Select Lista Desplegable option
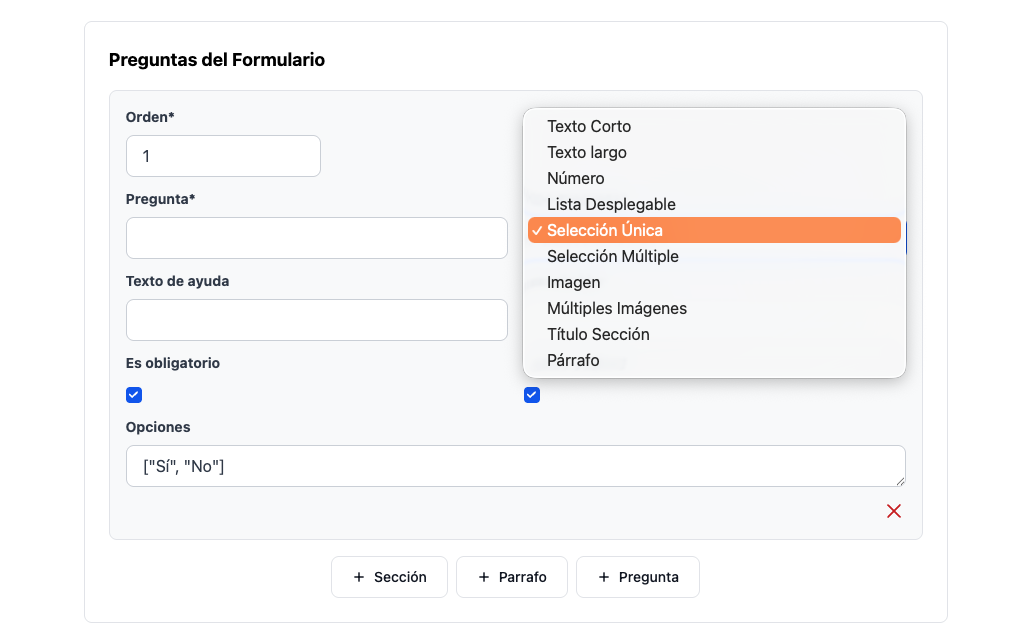 coord(611,205)
